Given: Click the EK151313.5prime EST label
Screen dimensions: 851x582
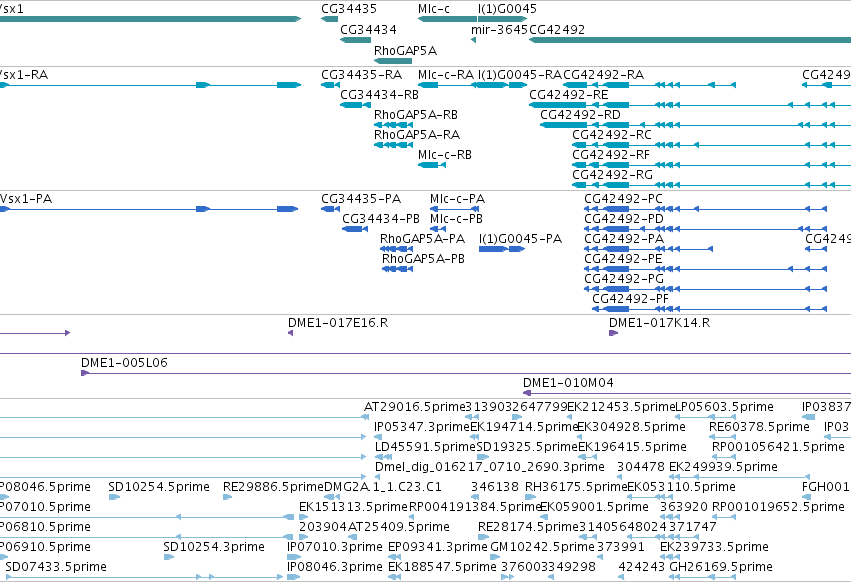Looking at the screenshot, I should point(353,507).
